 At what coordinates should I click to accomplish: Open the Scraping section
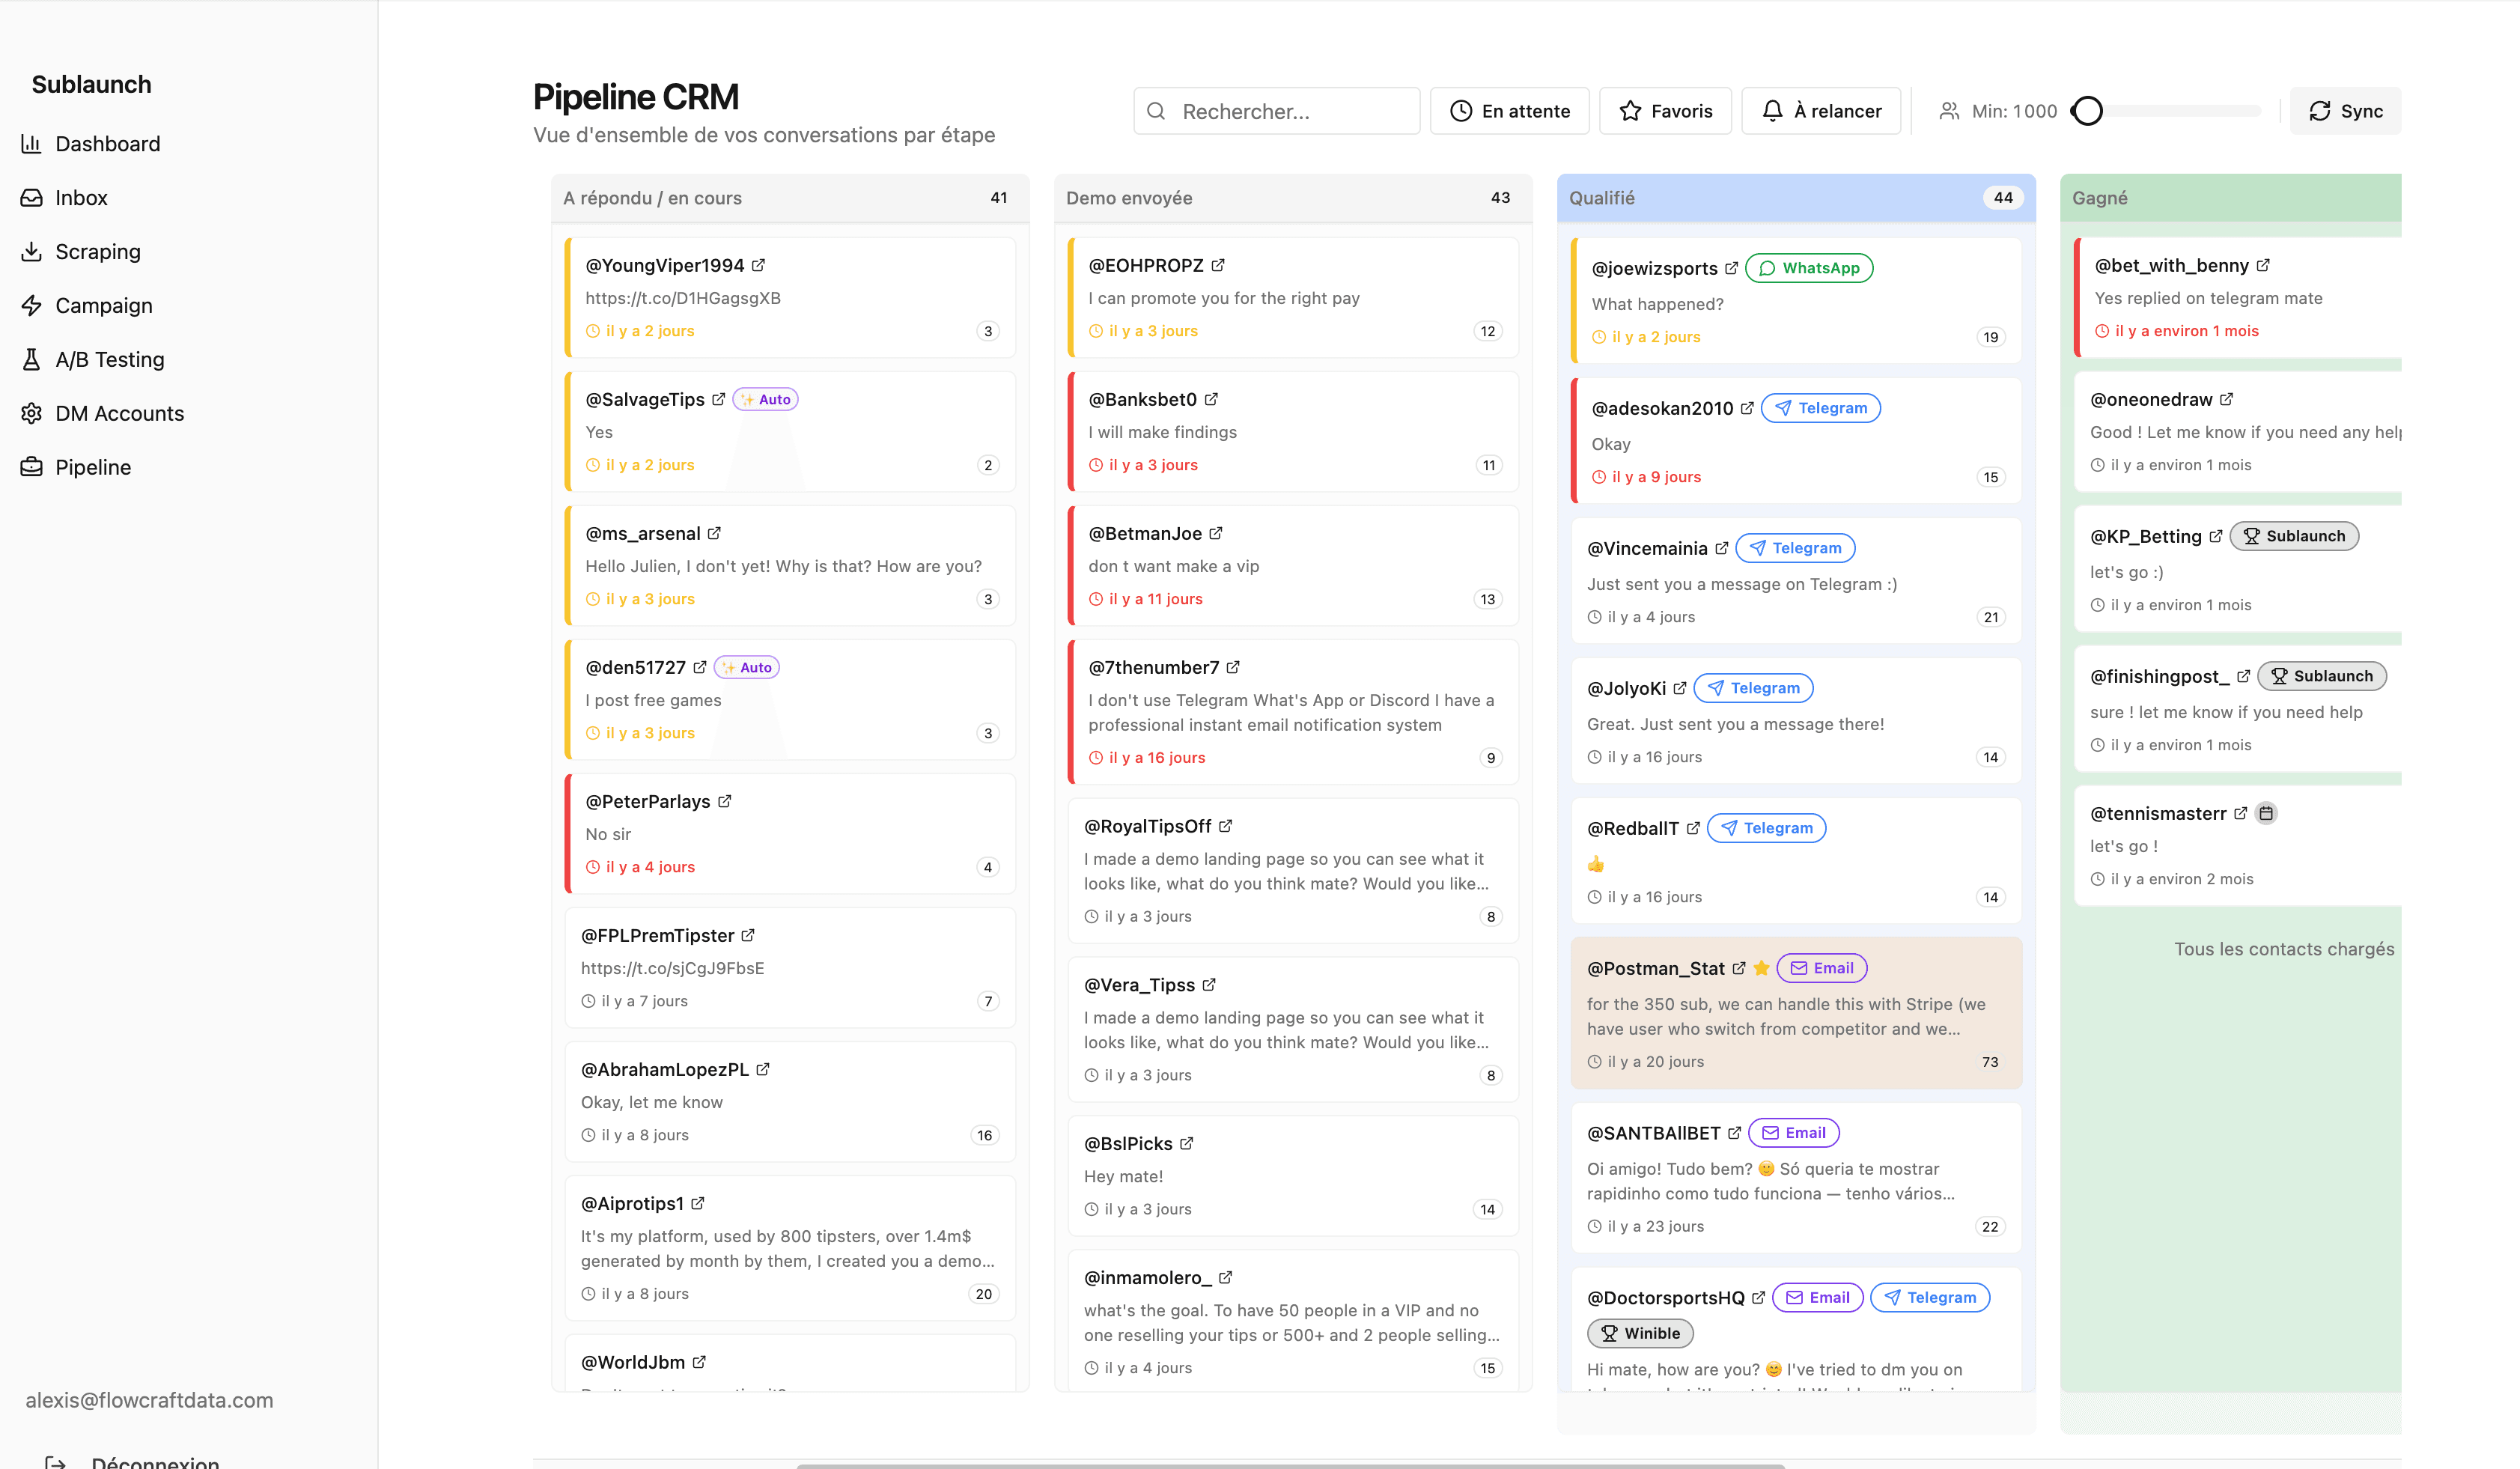click(98, 251)
